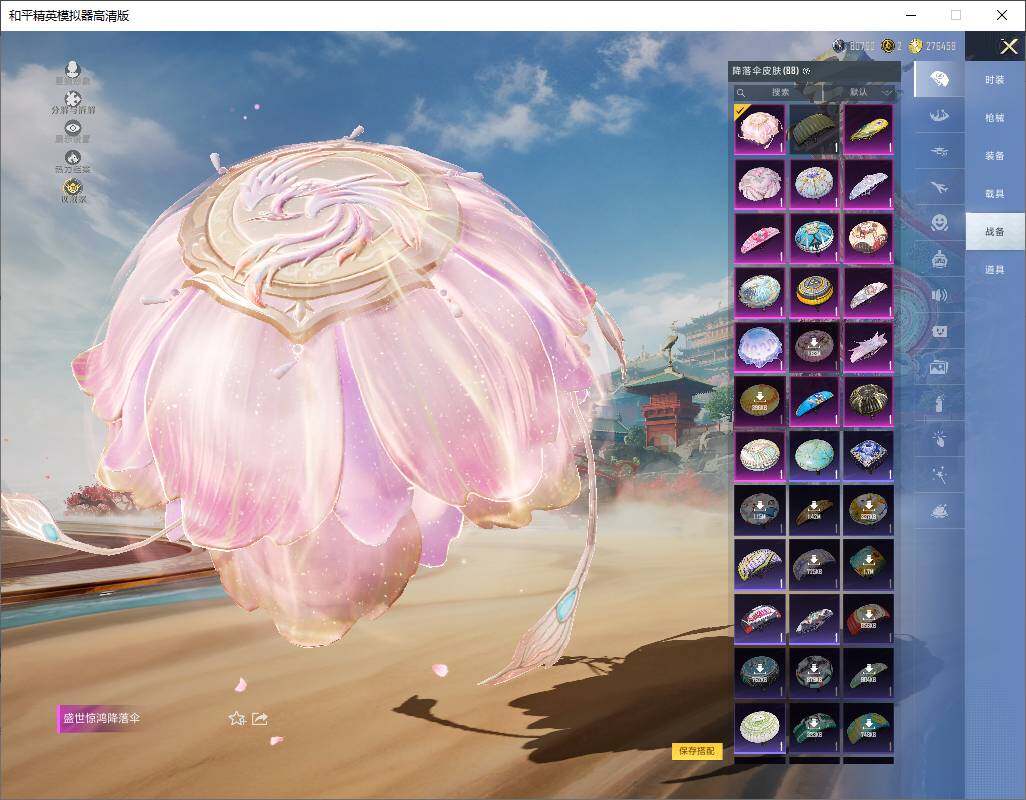The height and width of the screenshot is (800, 1026).
Task: Open the airplane skin category
Action: (x=938, y=187)
